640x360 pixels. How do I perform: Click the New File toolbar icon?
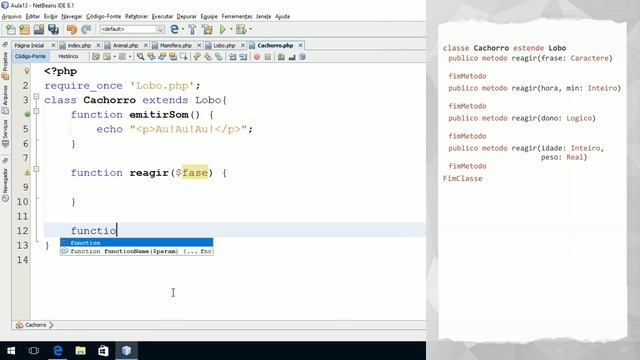pos(11,29)
